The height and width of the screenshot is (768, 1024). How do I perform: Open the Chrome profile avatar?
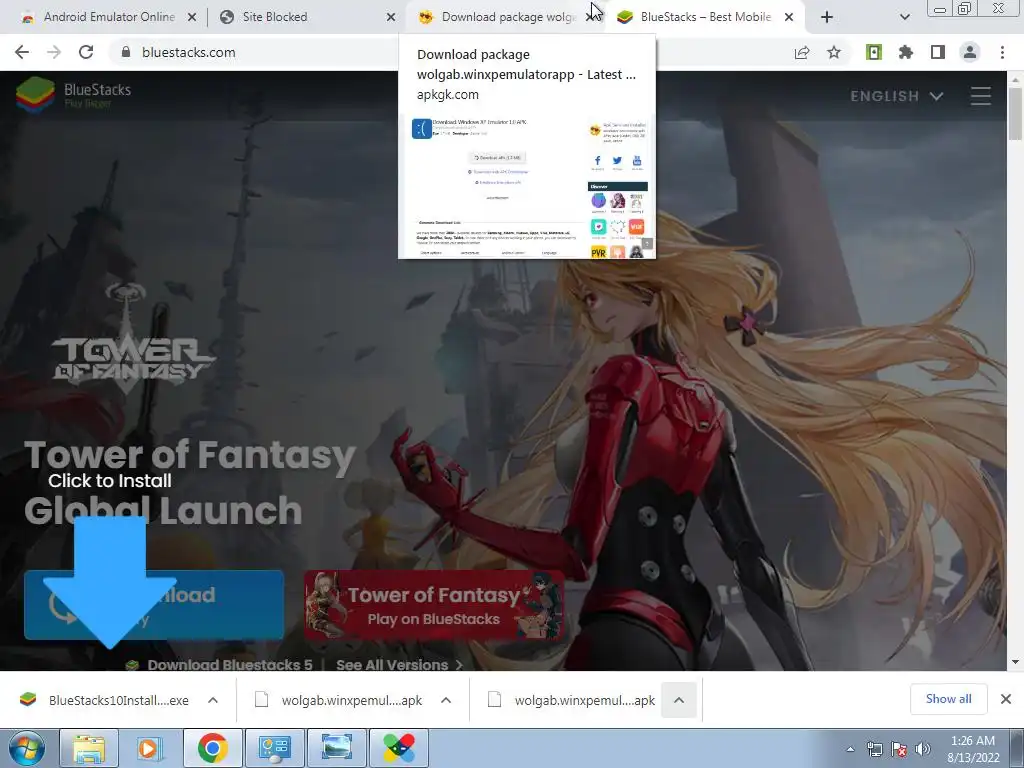970,52
